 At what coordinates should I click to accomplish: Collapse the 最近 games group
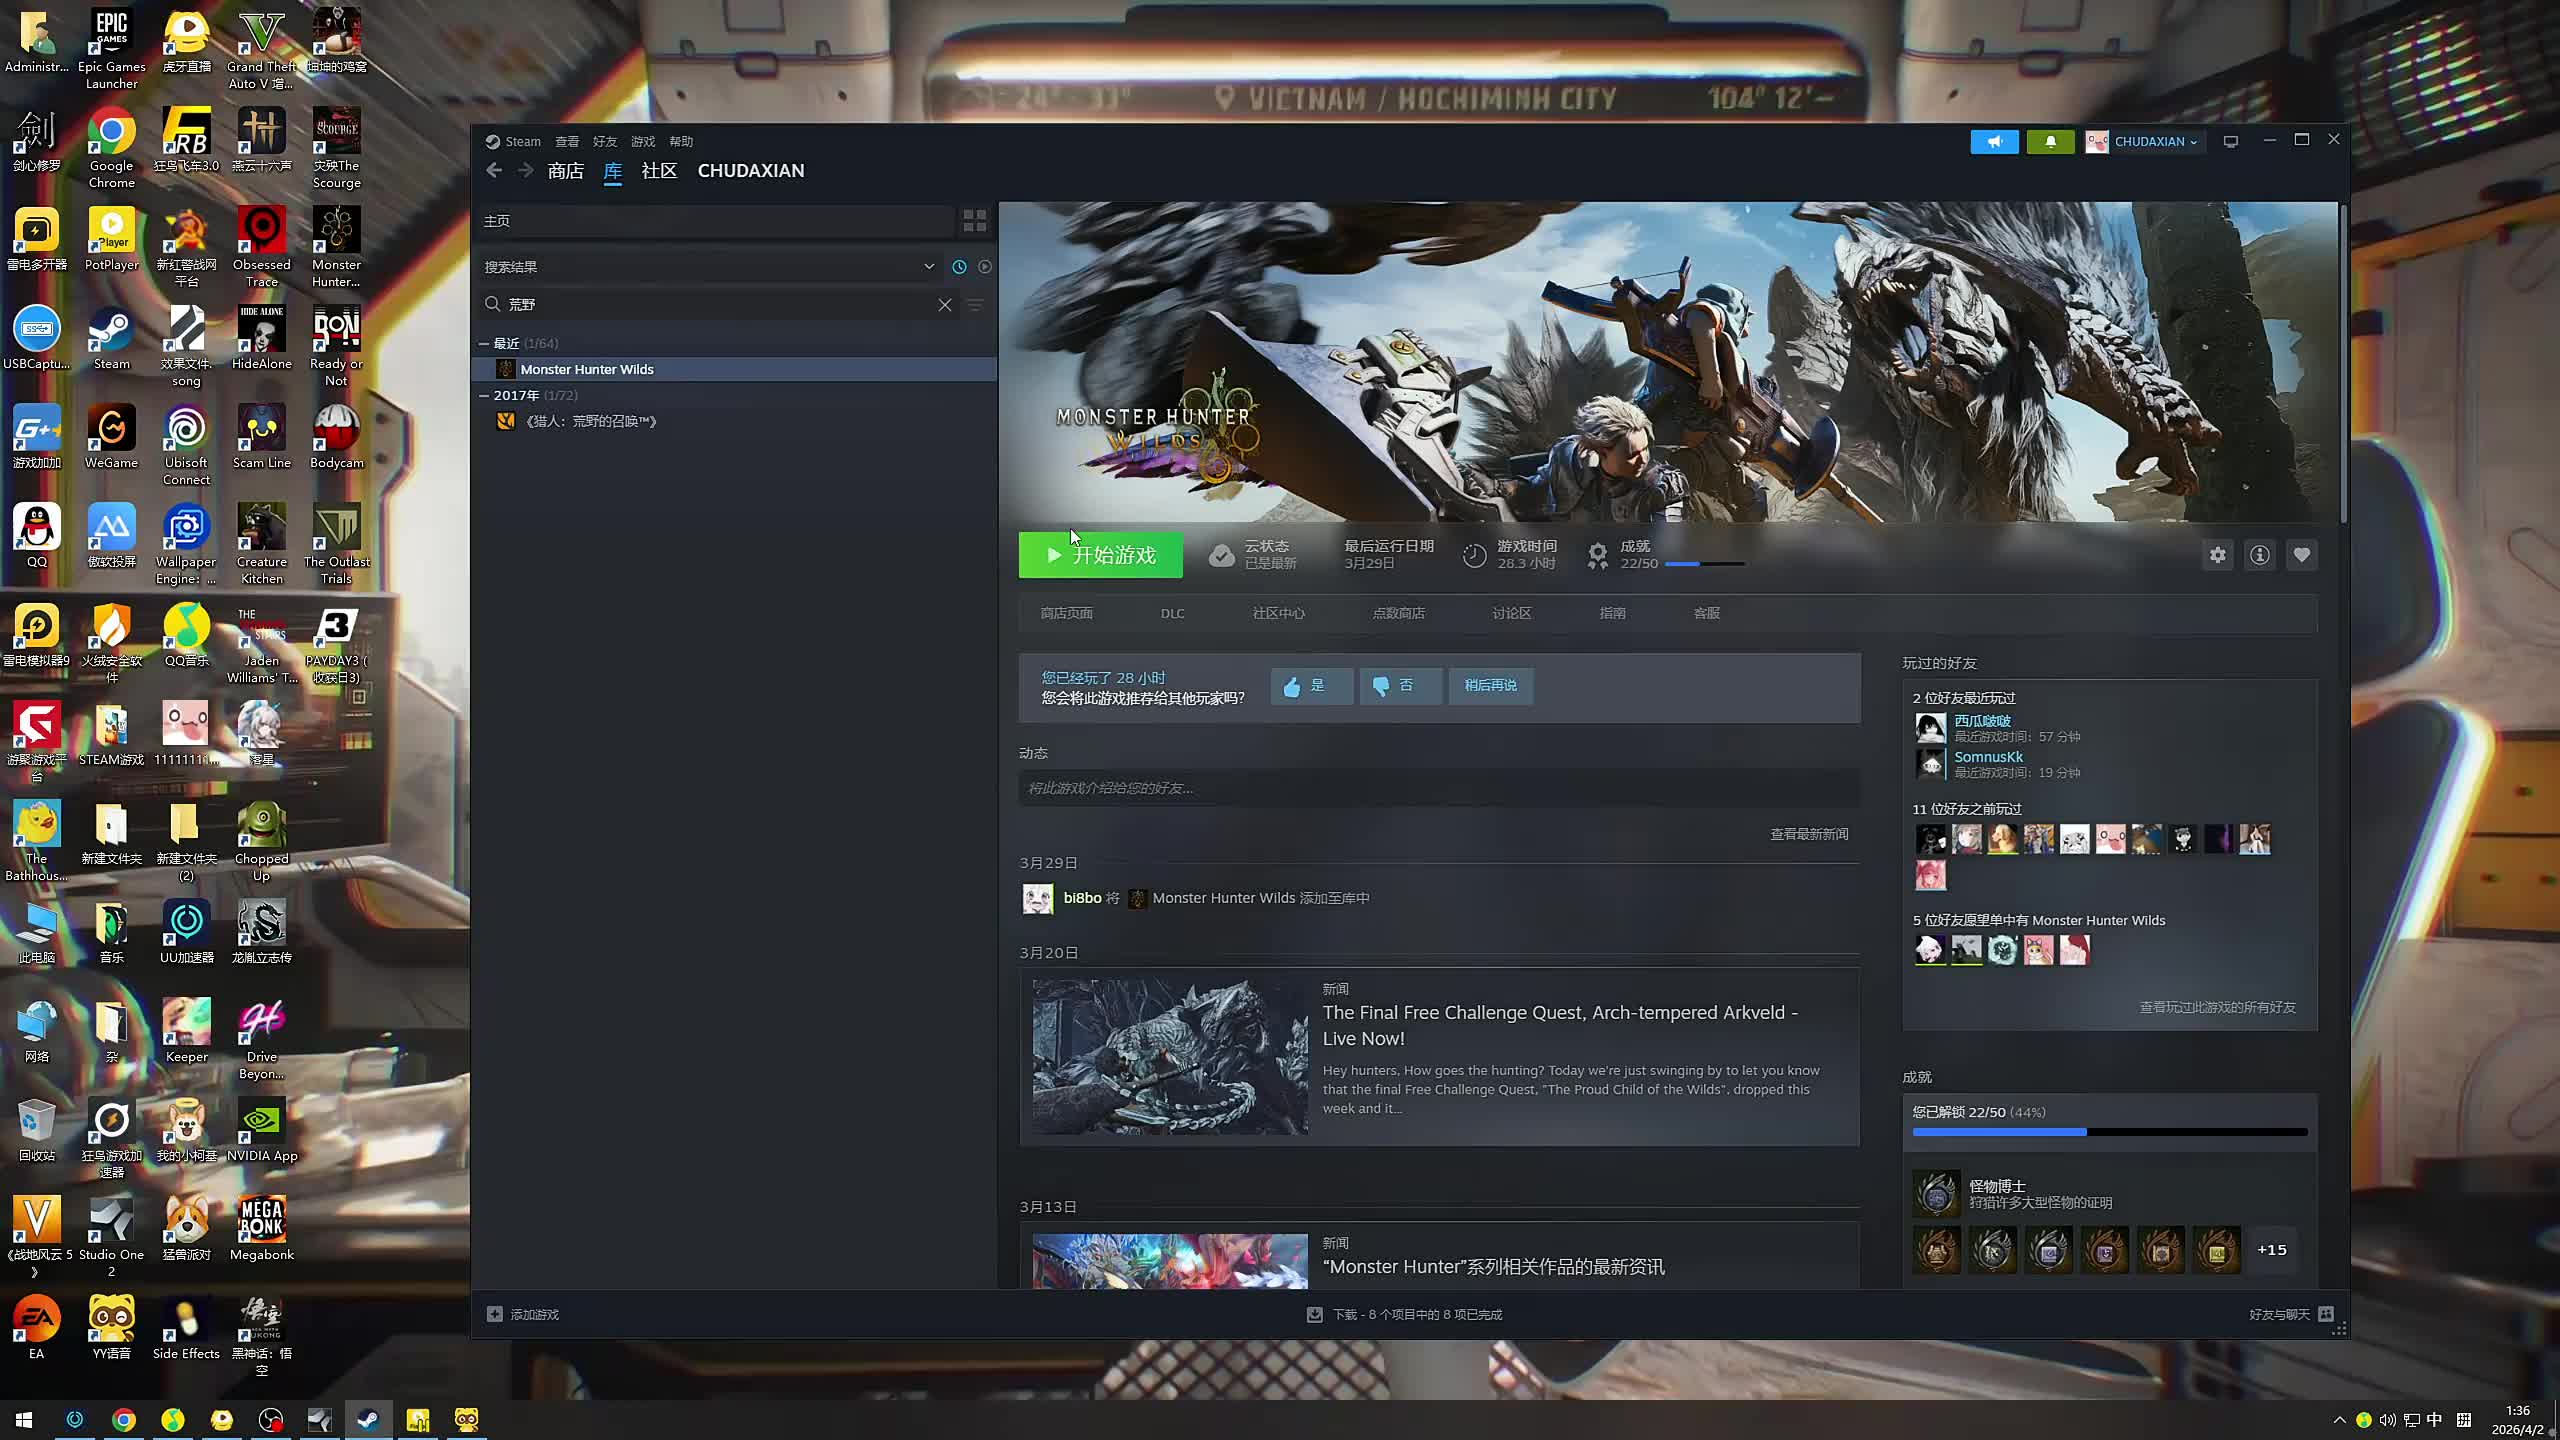tap(484, 344)
